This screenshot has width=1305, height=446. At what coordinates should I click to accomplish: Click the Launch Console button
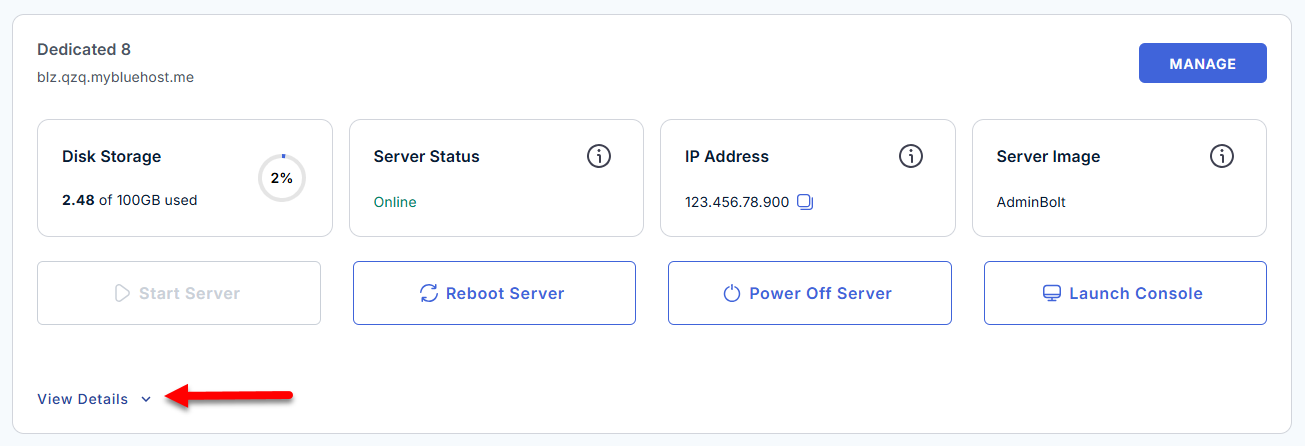1125,293
